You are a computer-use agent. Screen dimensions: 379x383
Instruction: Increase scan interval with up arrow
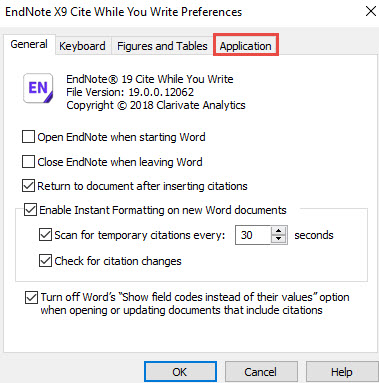(x=278, y=231)
